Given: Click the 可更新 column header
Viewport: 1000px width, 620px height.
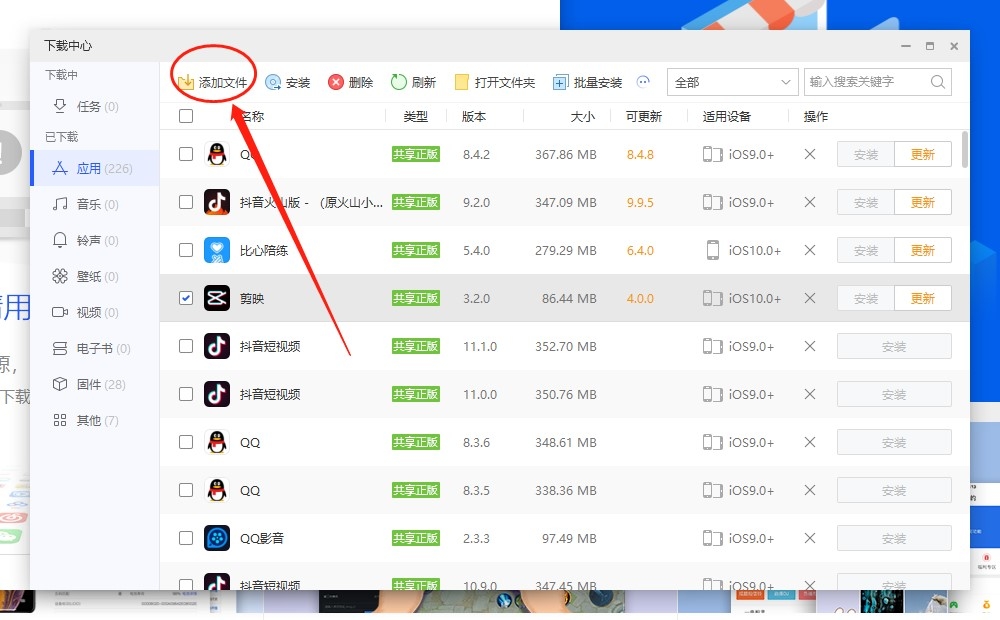Looking at the screenshot, I should (x=643, y=117).
